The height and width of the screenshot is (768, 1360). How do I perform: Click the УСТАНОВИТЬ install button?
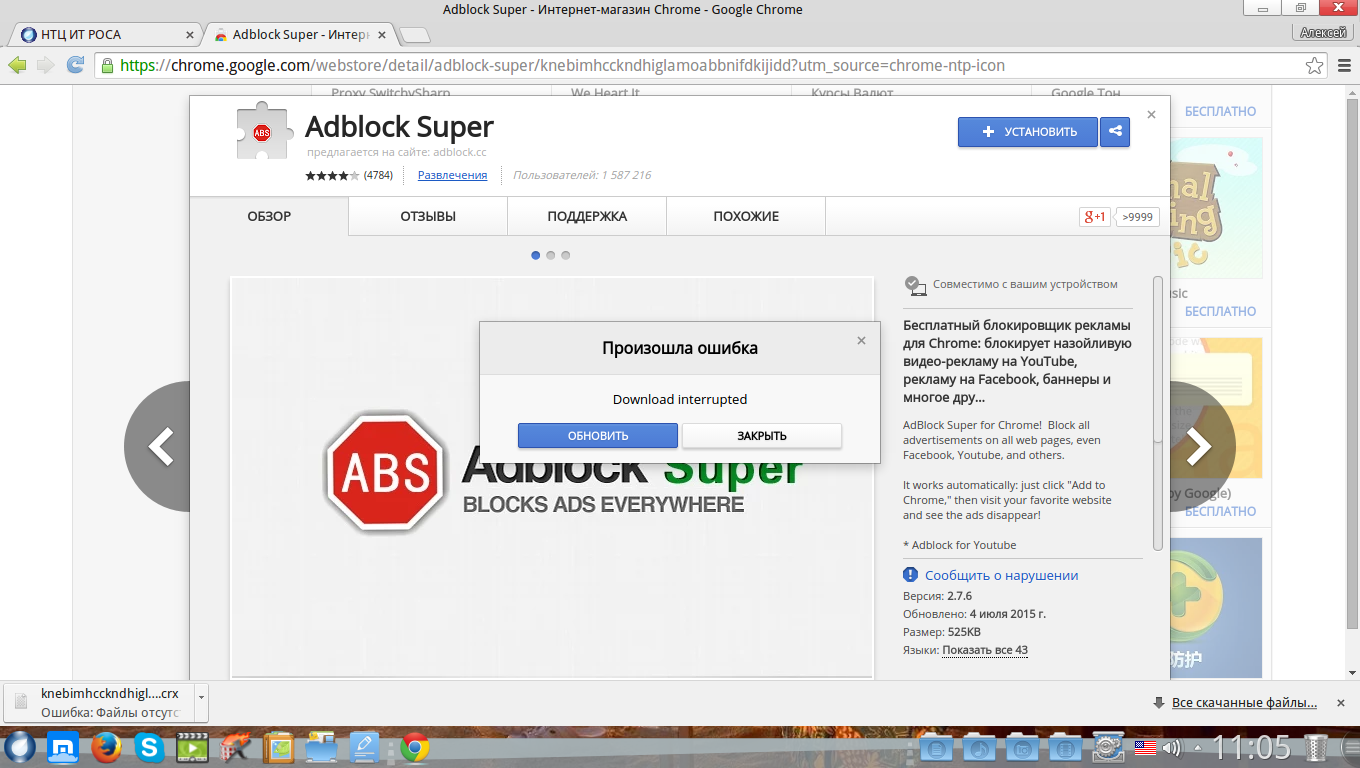[x=1028, y=132]
